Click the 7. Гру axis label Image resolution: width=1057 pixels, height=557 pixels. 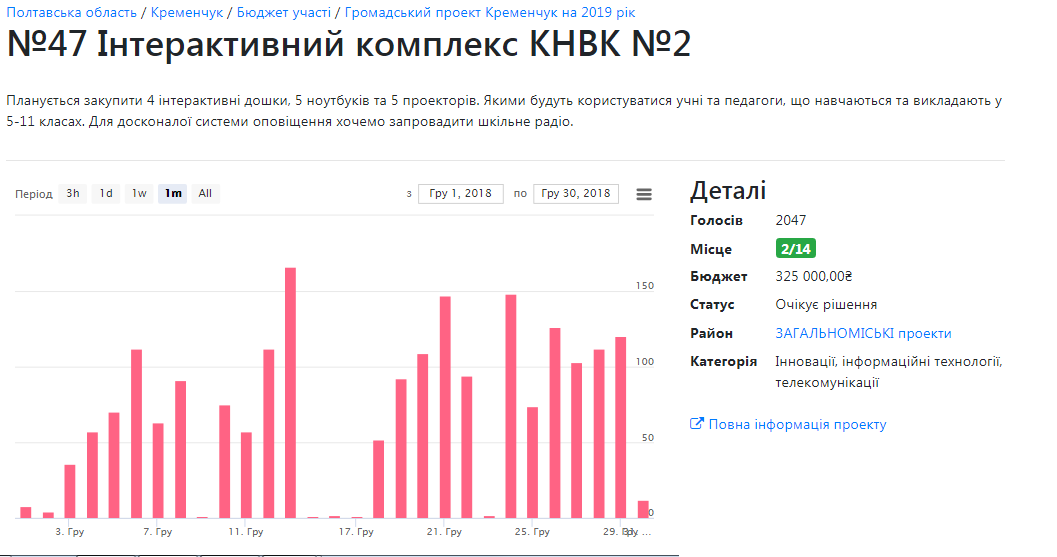157,532
